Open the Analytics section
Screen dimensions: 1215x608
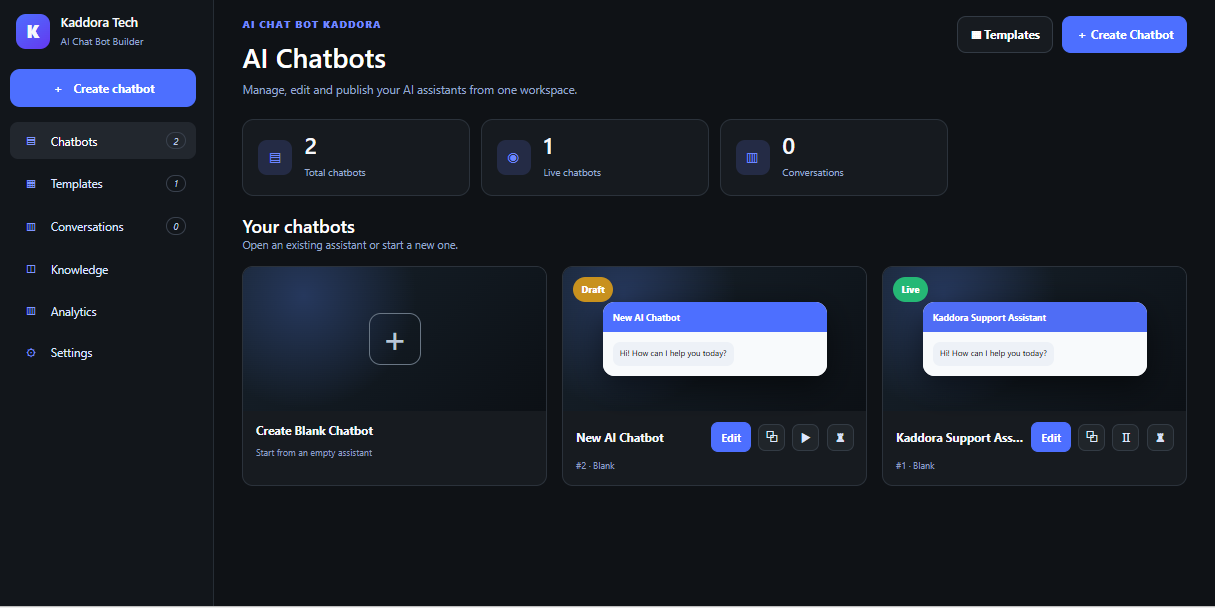click(x=103, y=312)
